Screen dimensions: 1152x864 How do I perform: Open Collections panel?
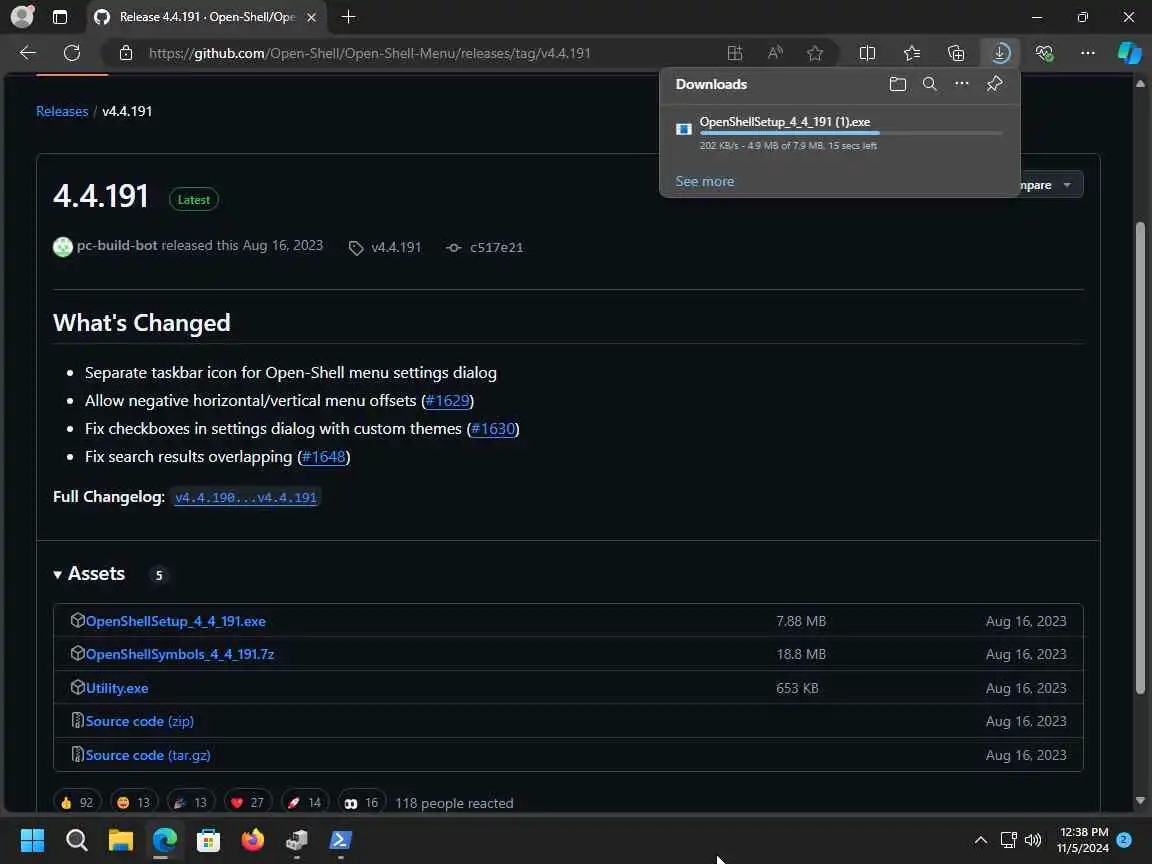coord(956,53)
